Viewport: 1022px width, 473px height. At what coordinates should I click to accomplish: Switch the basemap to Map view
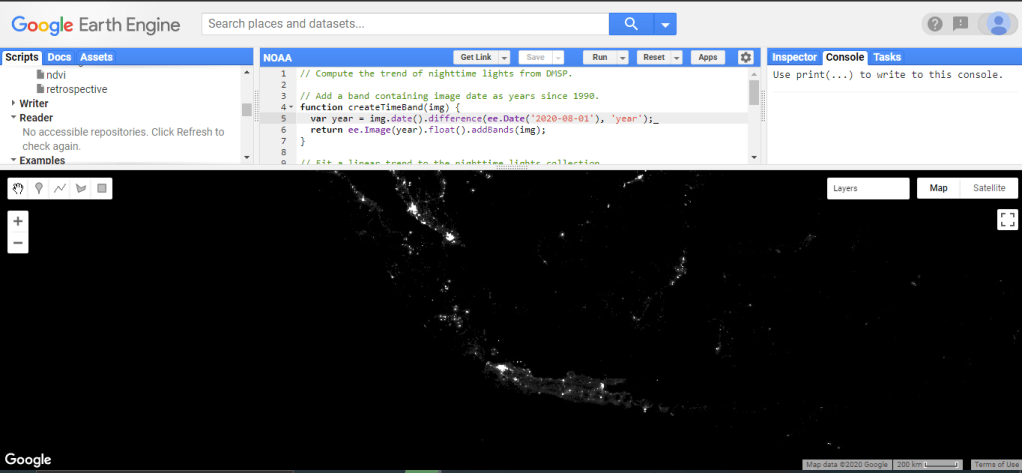point(938,188)
